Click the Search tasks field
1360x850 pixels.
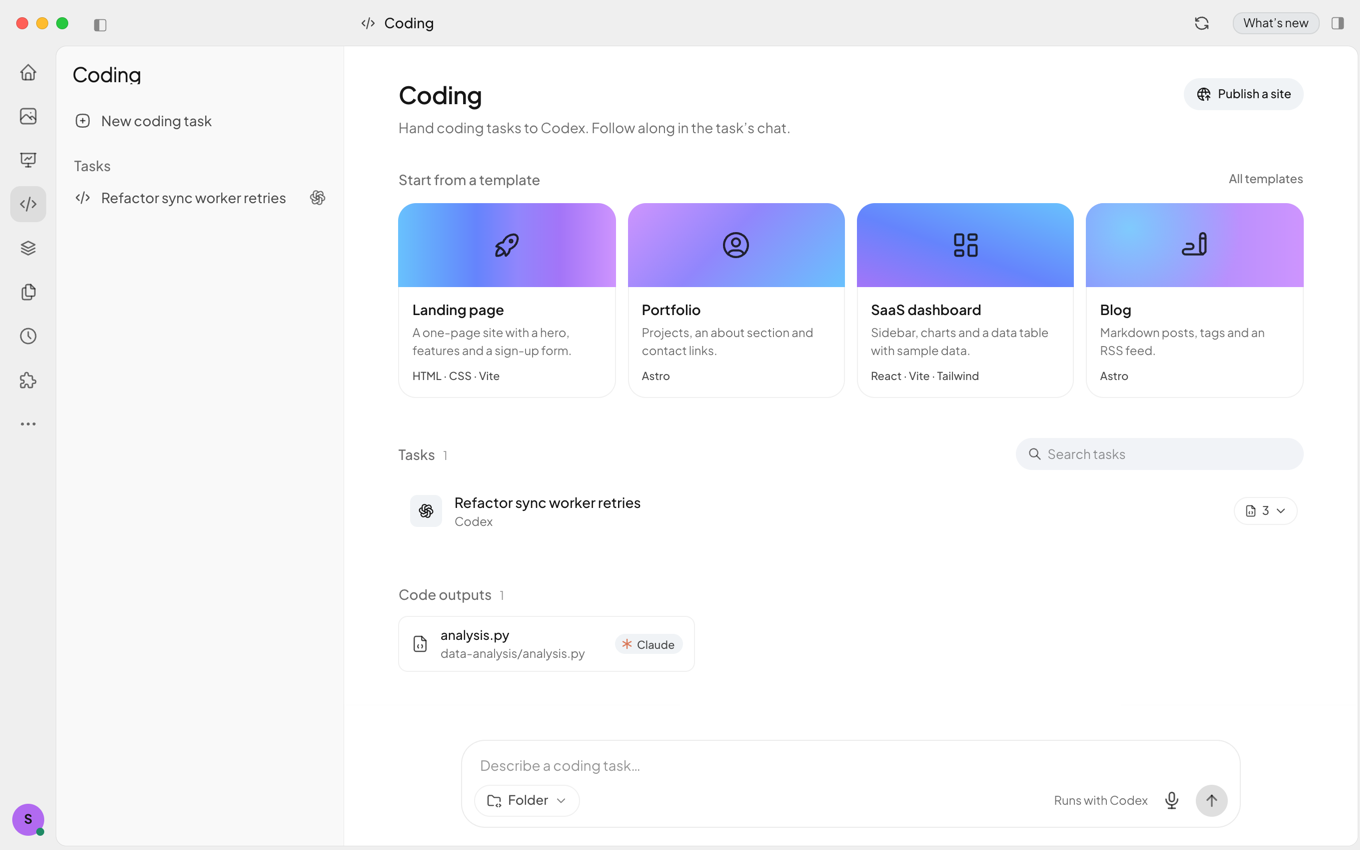click(x=1160, y=454)
